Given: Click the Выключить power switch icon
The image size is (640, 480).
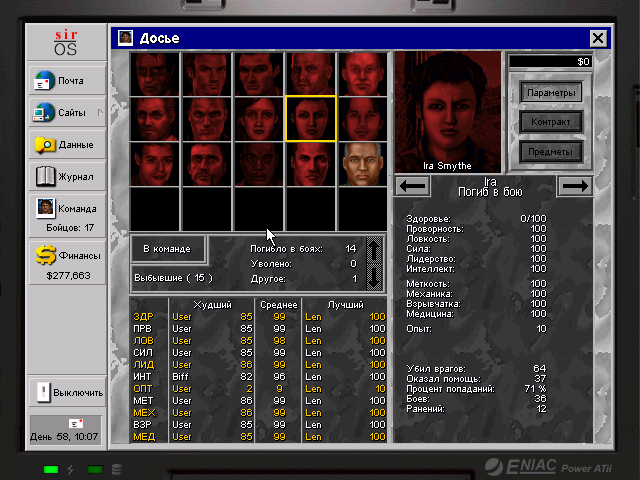Looking at the screenshot, I should (43, 392).
